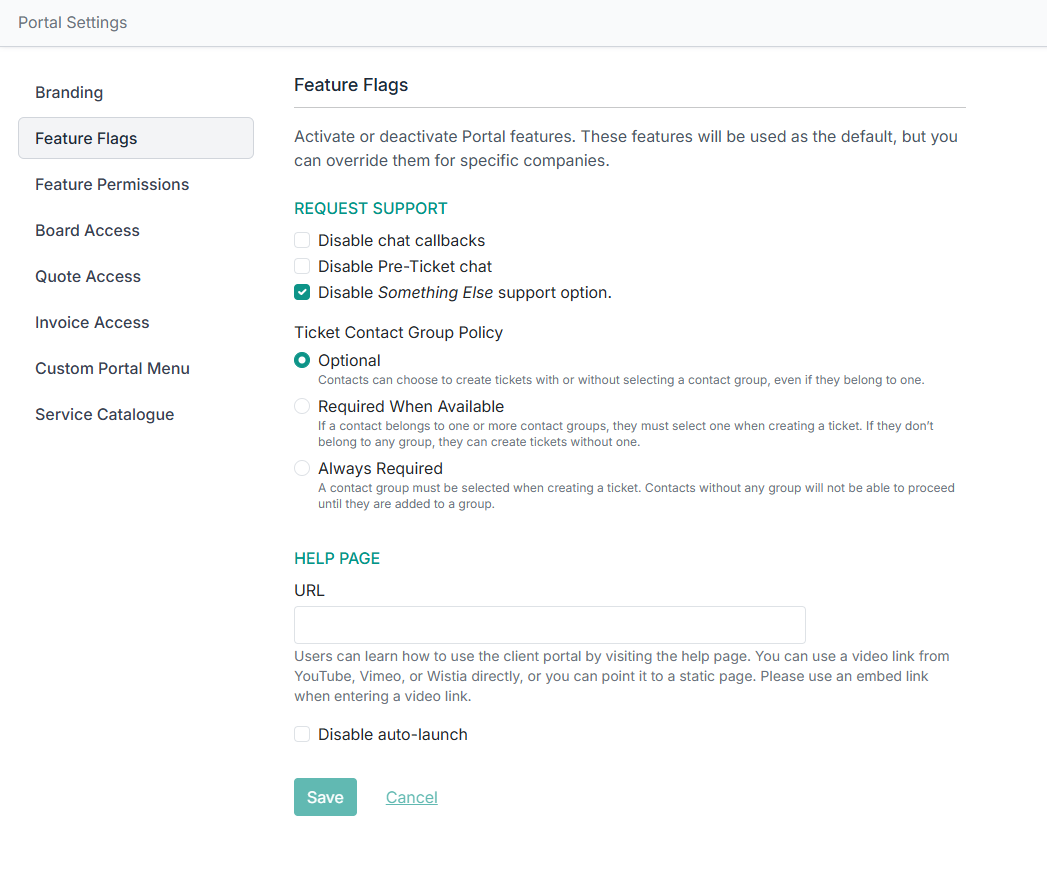Uncheck Disable Something Else support option
The width and height of the screenshot is (1047, 871).
302,293
